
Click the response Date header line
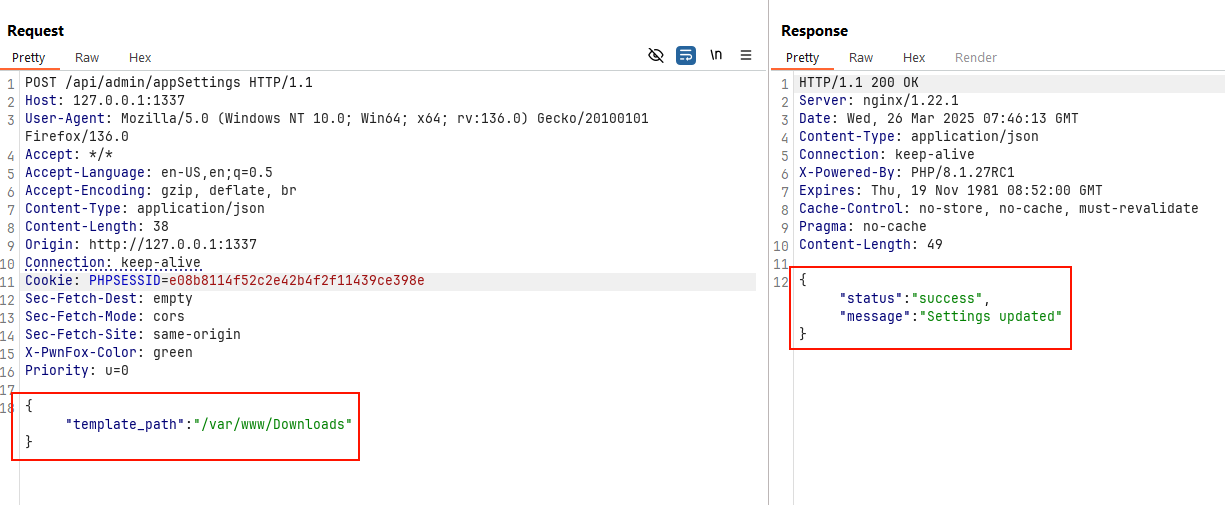point(939,119)
